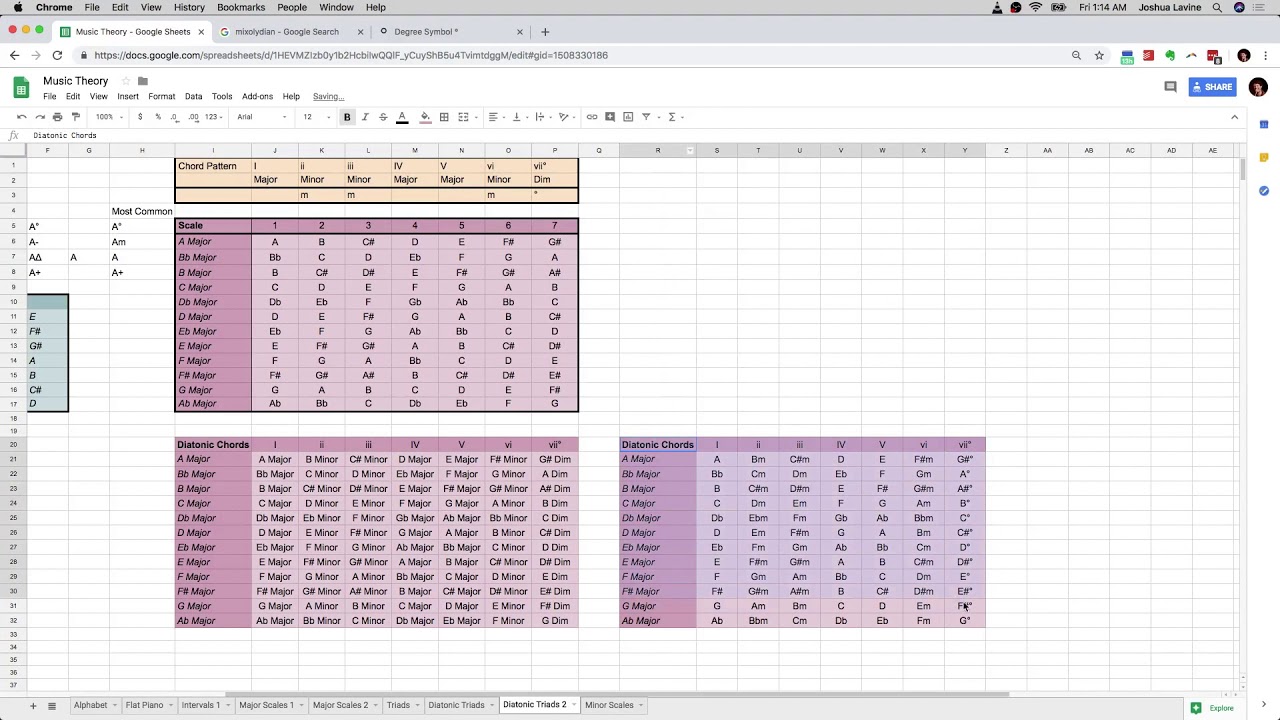Activate the Paint format tool
Image resolution: width=1280 pixels, height=720 pixels.
(75, 117)
